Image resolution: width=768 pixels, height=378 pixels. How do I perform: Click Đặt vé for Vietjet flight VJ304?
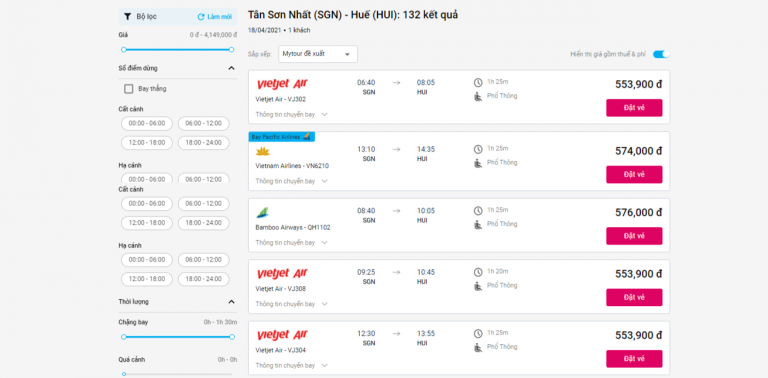634,359
